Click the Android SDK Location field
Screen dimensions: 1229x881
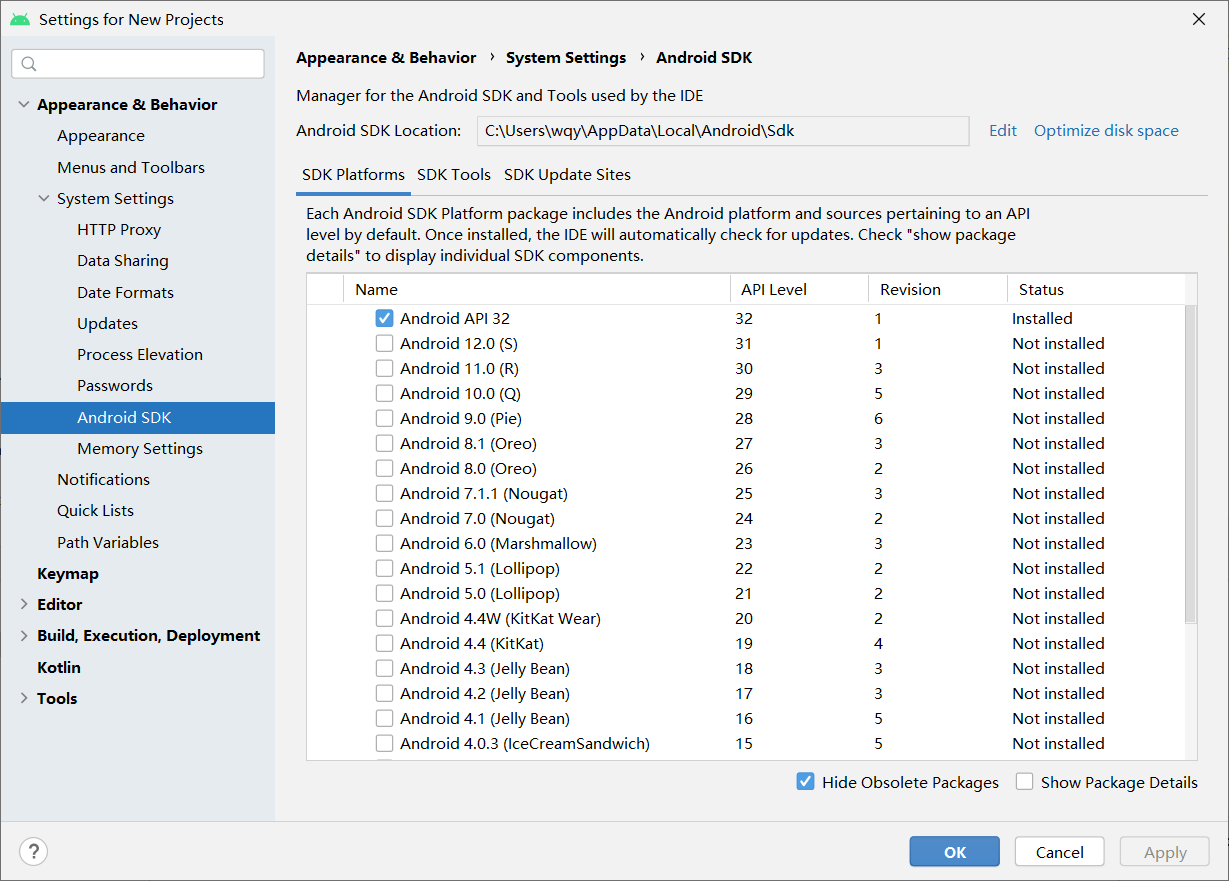click(722, 131)
